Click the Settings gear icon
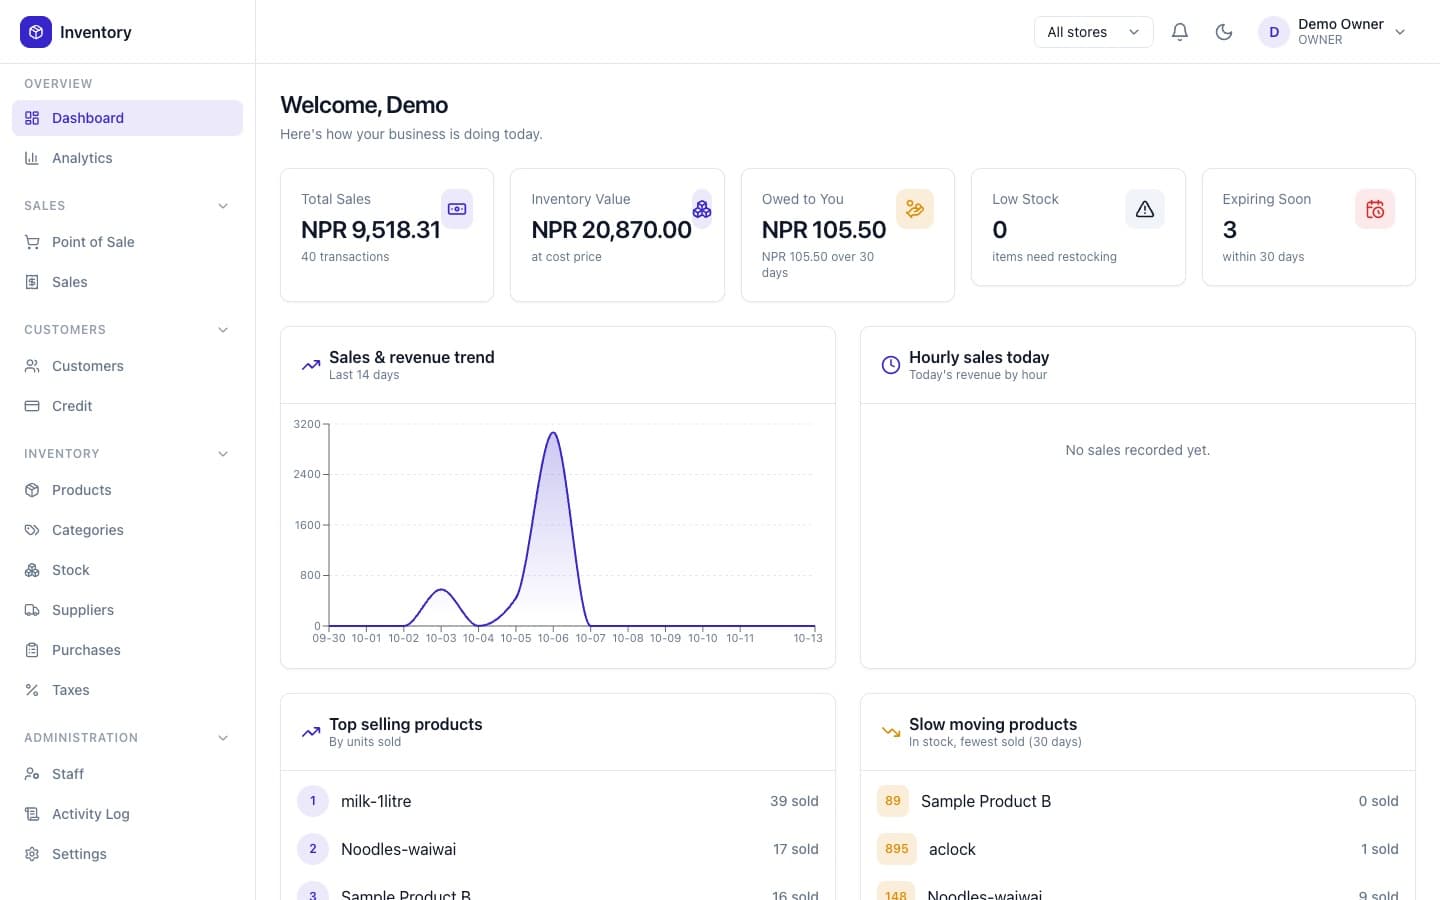This screenshot has height=900, width=1440. 32,854
